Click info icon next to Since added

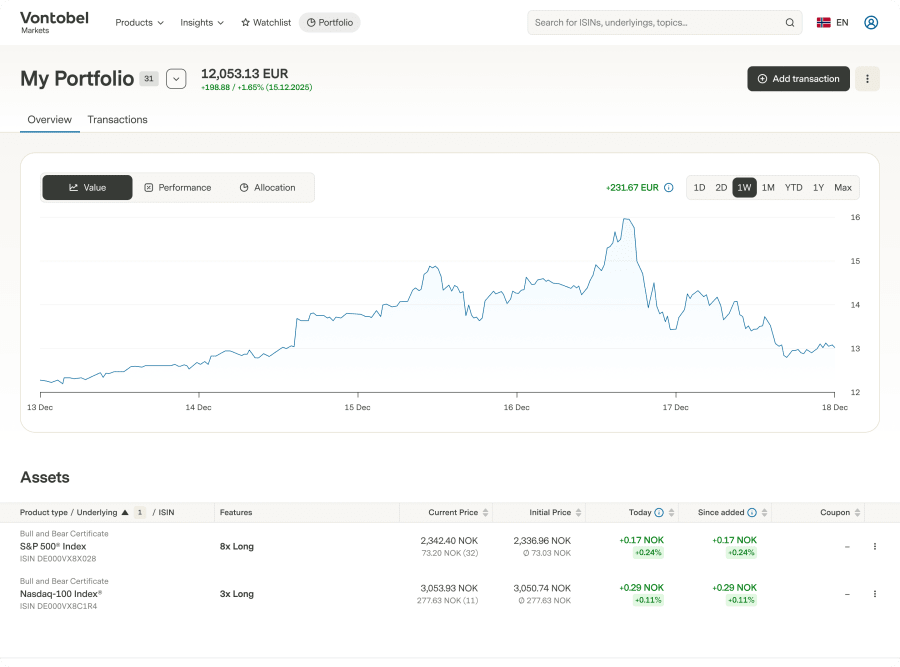tap(752, 513)
